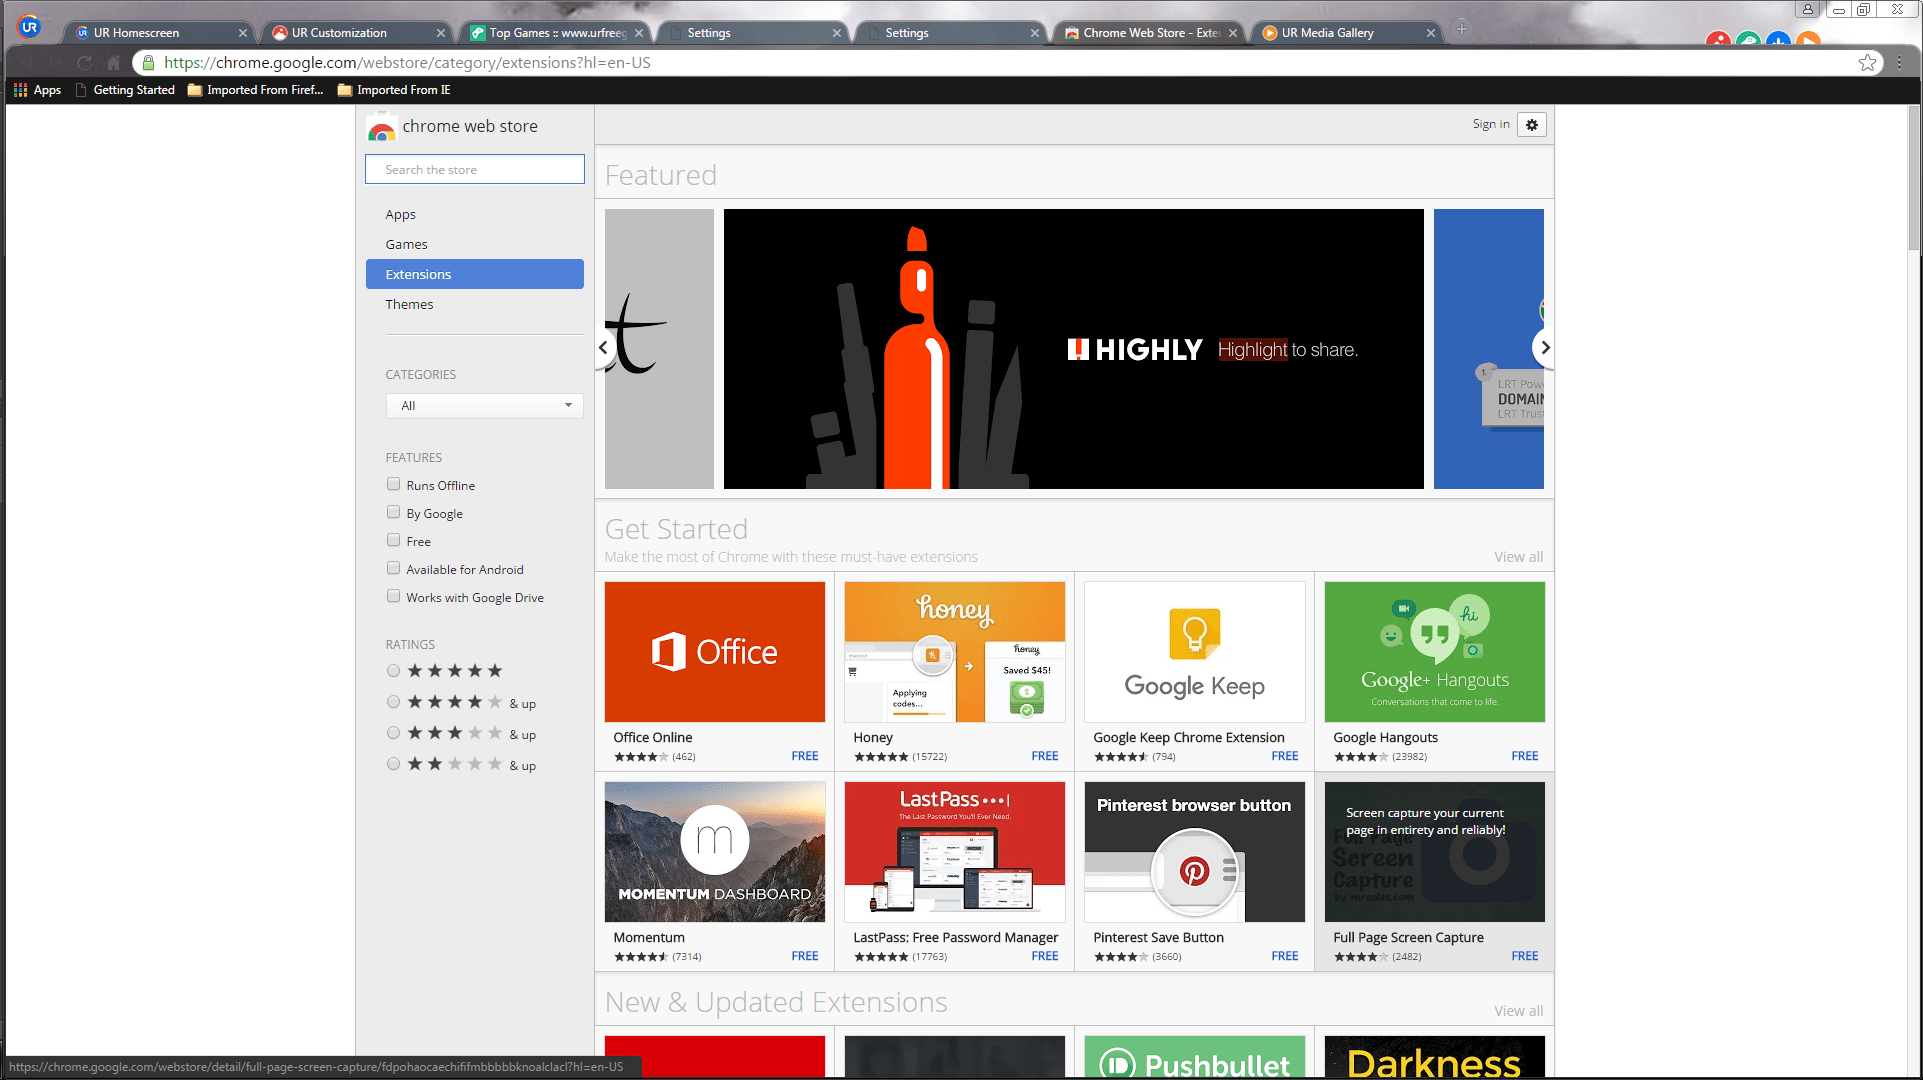Open the browser three-dot menu
Image resolution: width=1923 pixels, height=1080 pixels.
point(1899,63)
